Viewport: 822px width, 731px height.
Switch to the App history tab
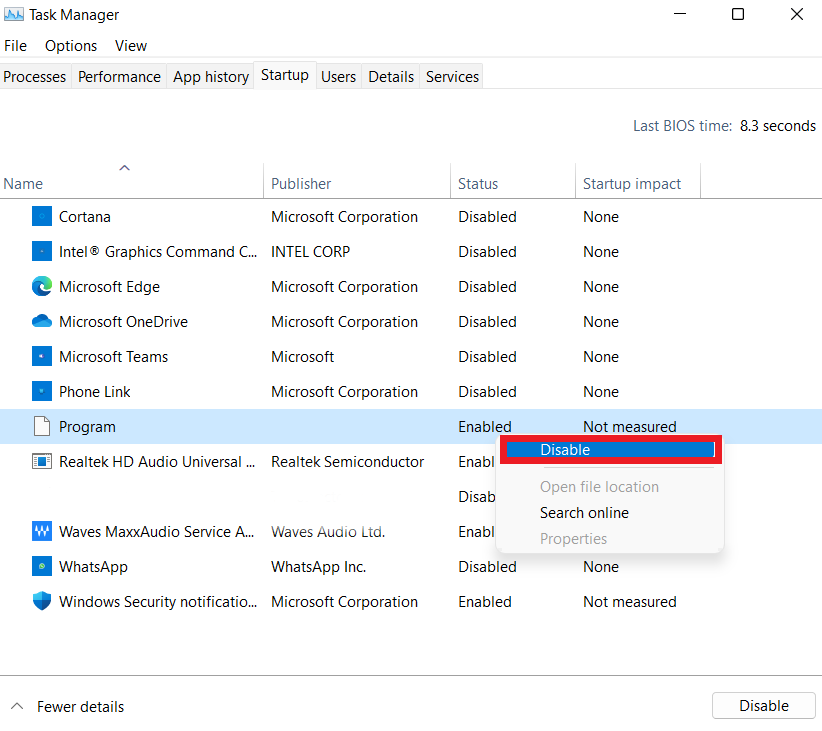(211, 77)
